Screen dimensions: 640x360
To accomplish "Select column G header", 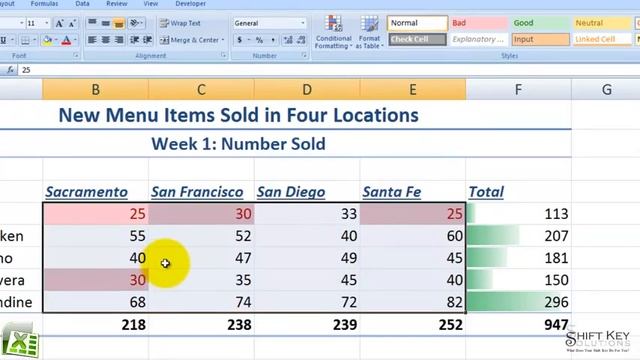I will [x=606, y=89].
